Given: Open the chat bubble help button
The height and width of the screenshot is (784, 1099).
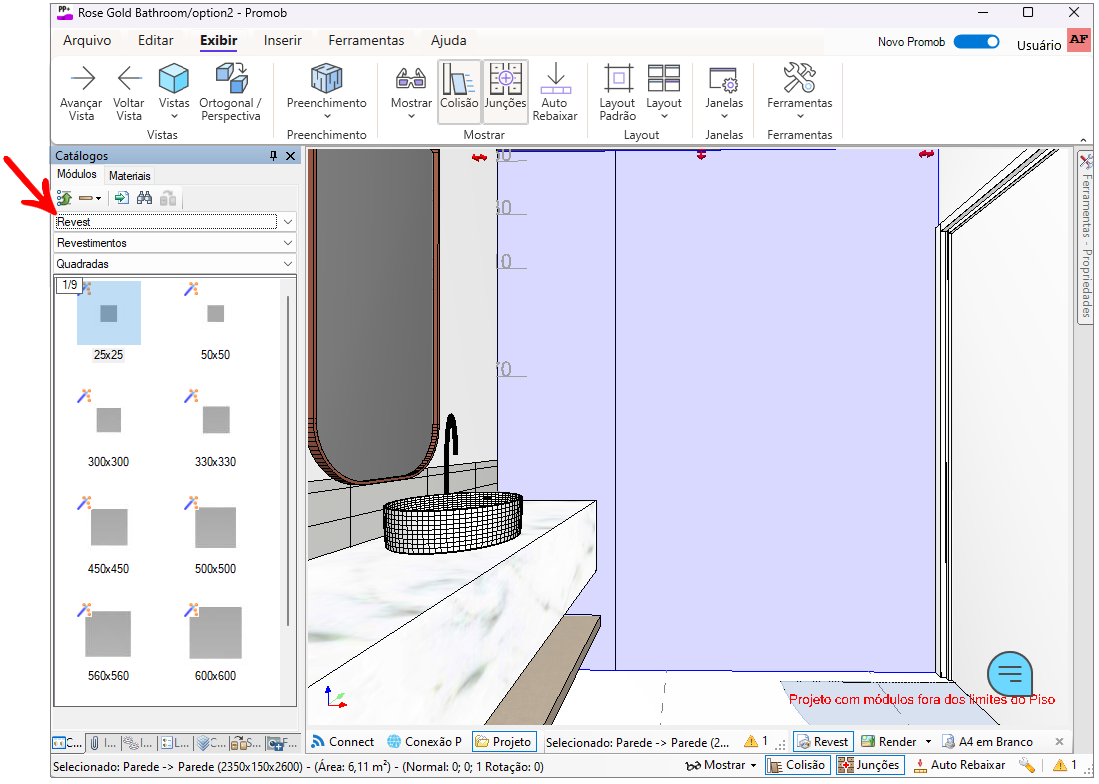Looking at the screenshot, I should point(1009,674).
